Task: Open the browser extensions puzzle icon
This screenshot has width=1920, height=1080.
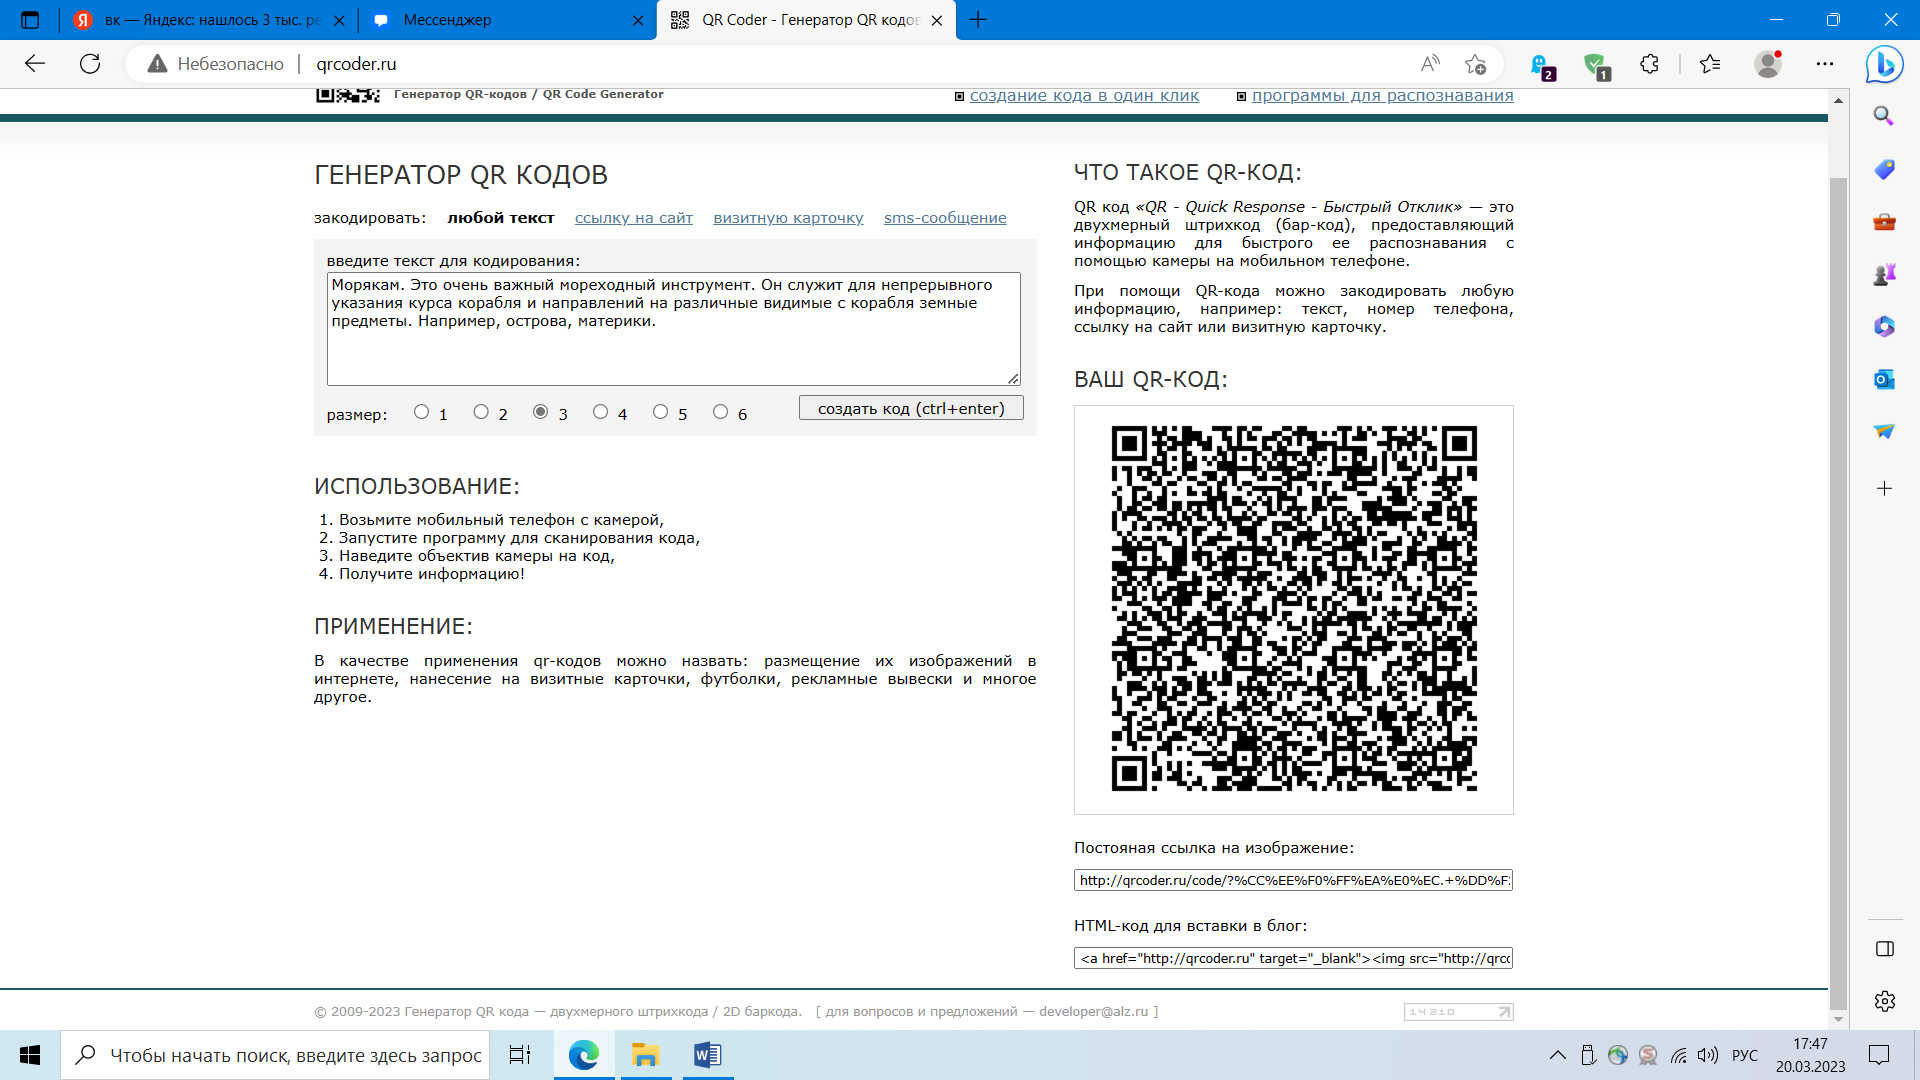Action: point(1650,64)
